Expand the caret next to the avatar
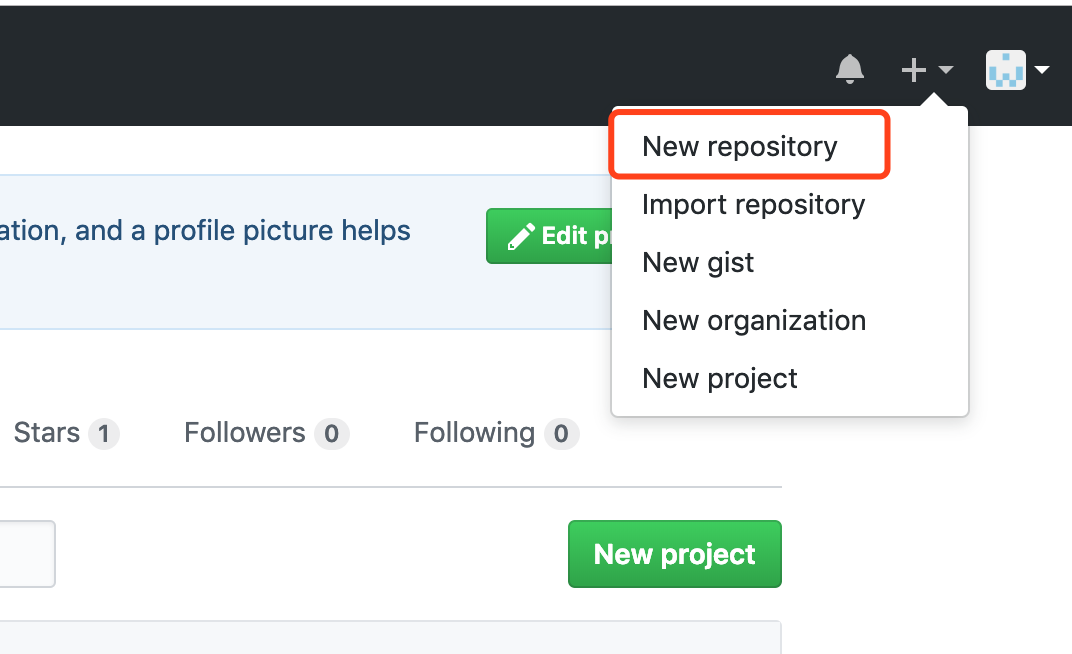Image resolution: width=1072 pixels, height=654 pixels. [x=1042, y=70]
